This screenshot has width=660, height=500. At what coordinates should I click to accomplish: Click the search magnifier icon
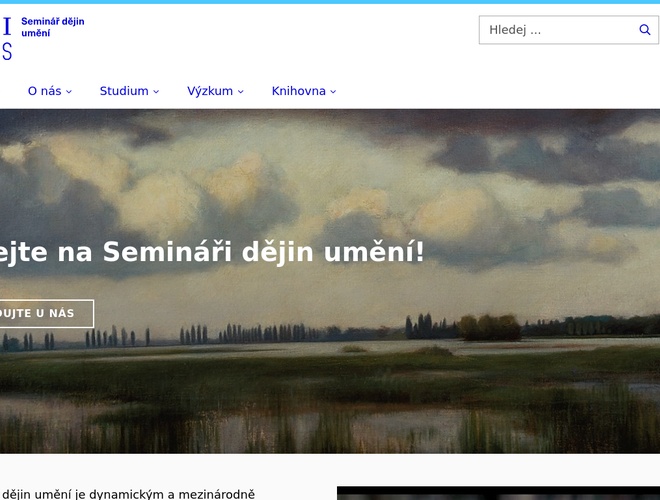click(645, 30)
